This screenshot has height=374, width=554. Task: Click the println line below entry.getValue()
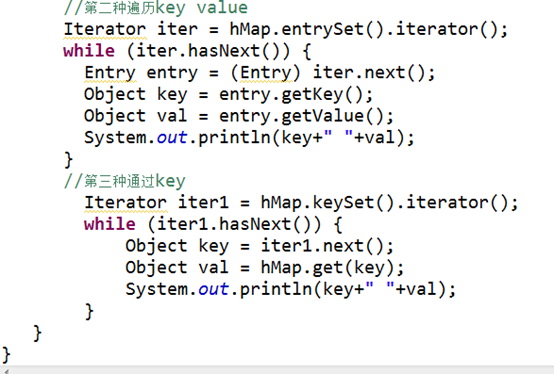[x=249, y=138]
